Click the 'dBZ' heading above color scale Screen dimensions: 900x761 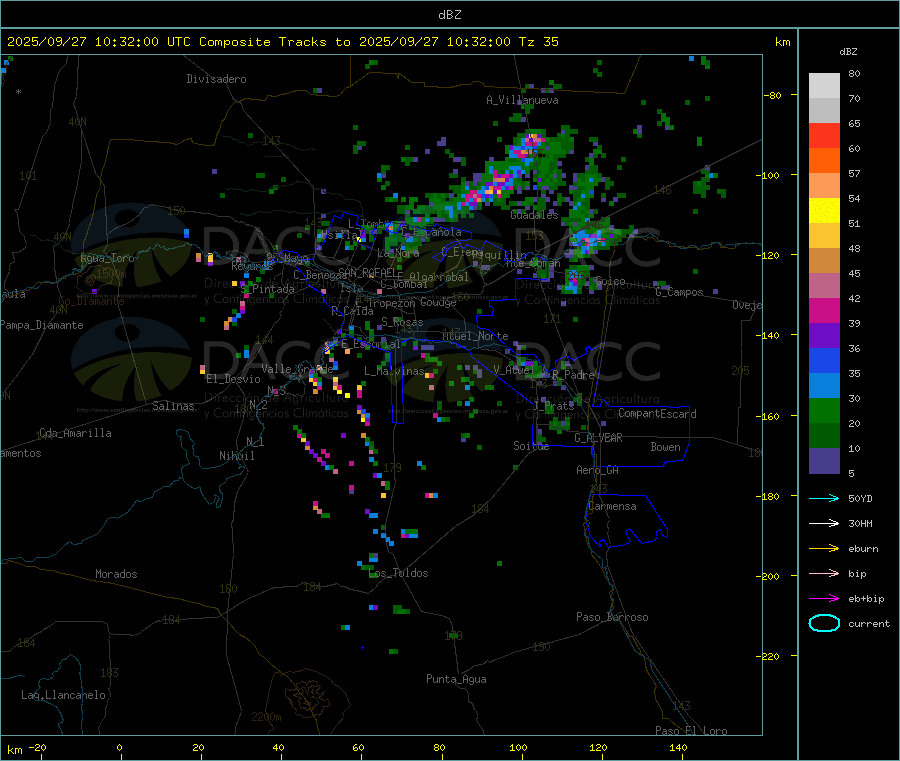[x=848, y=52]
